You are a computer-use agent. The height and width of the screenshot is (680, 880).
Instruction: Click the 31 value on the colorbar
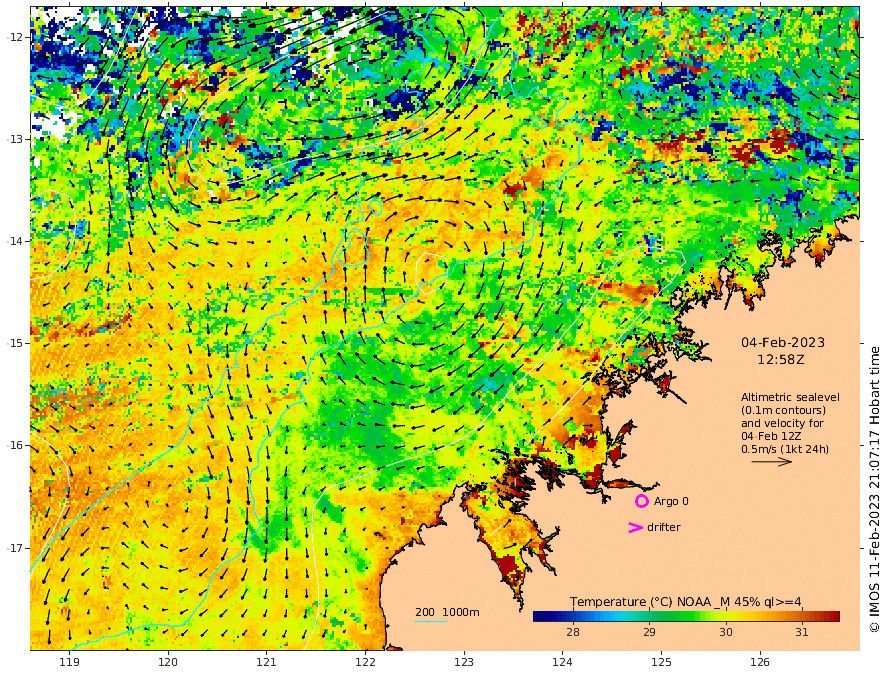(802, 632)
